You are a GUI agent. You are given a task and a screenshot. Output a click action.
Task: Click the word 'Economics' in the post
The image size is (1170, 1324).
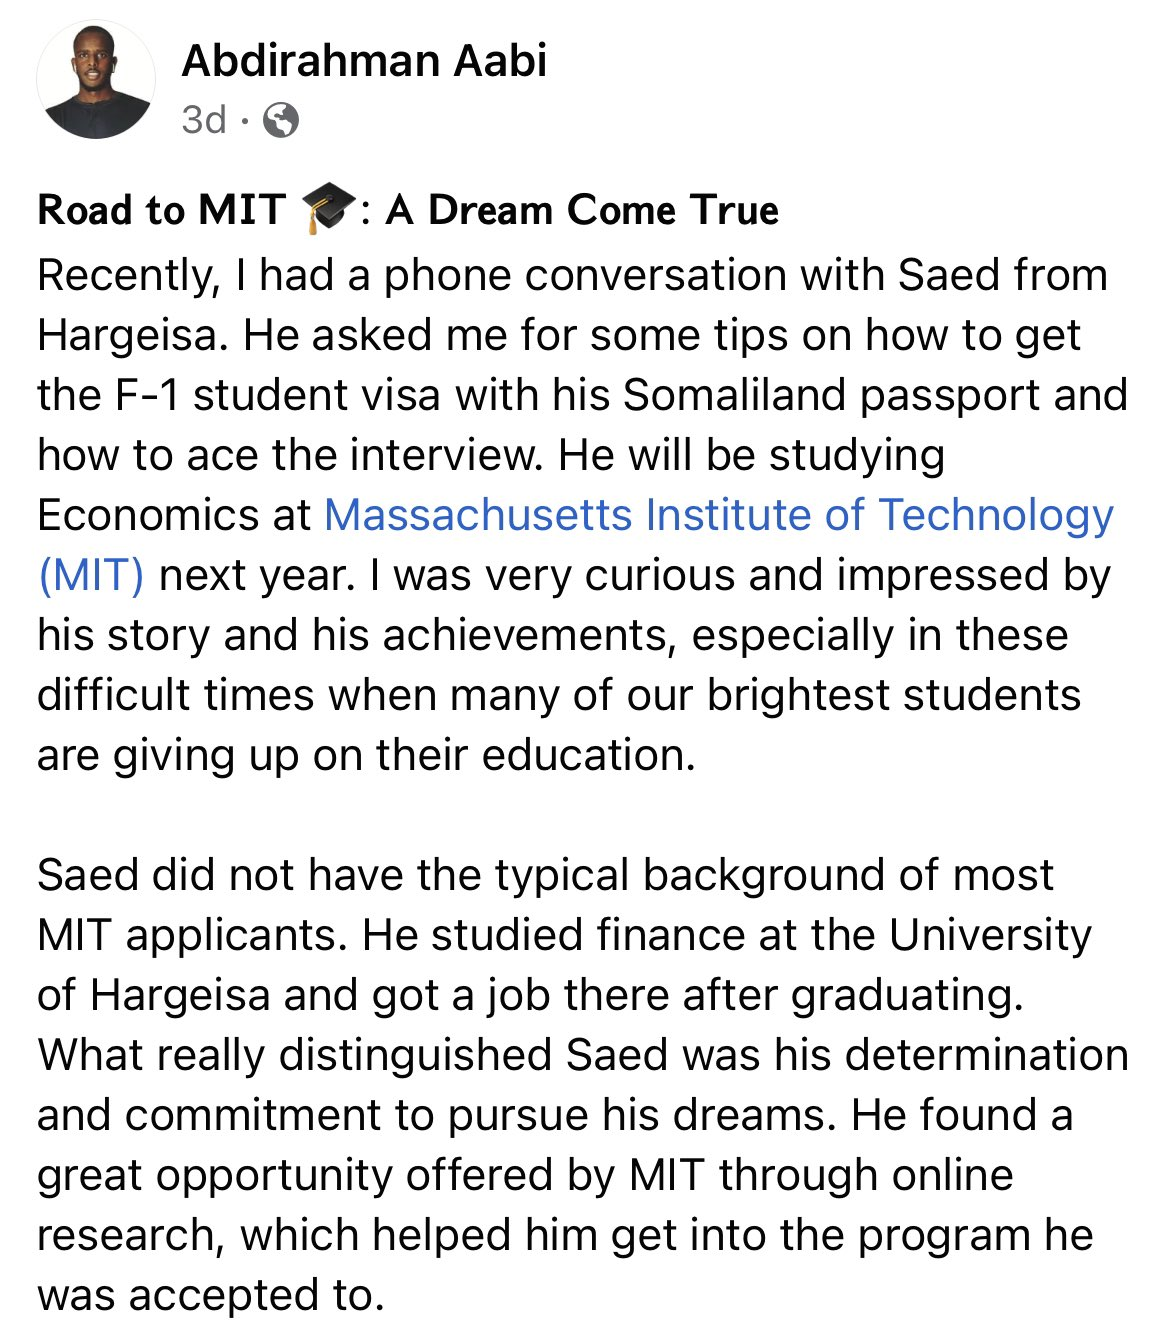149,516
